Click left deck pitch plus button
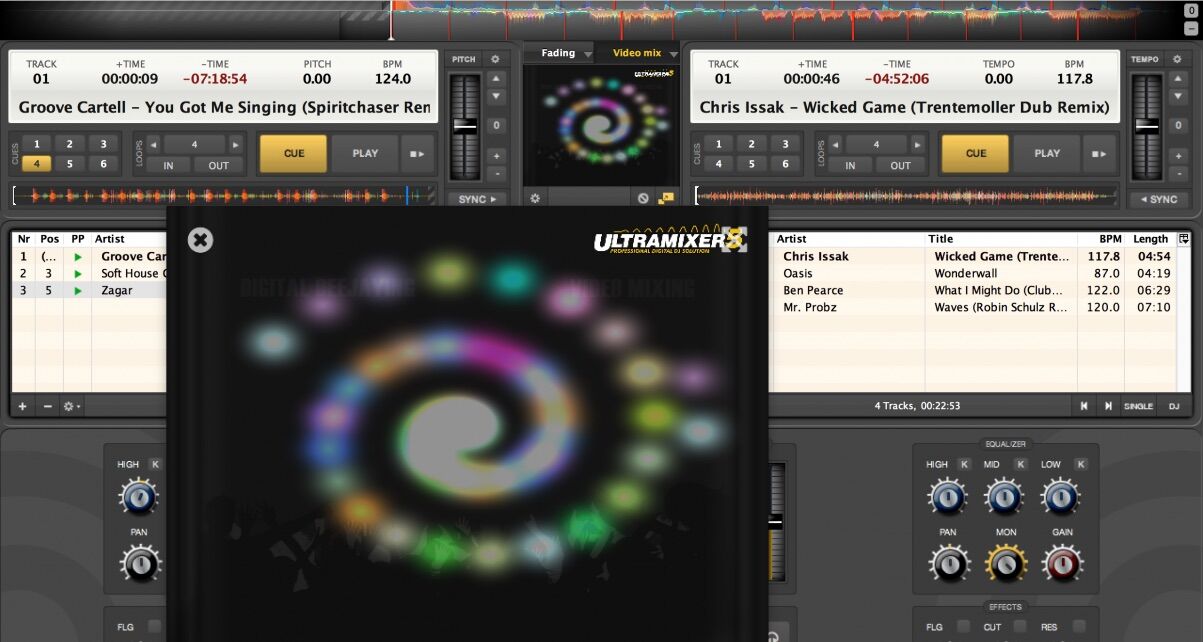1203x642 pixels. pyautogui.click(x=496, y=156)
